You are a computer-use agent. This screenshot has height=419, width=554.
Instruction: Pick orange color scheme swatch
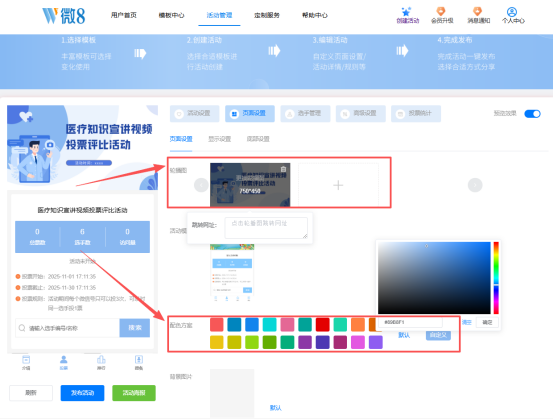click(358, 324)
